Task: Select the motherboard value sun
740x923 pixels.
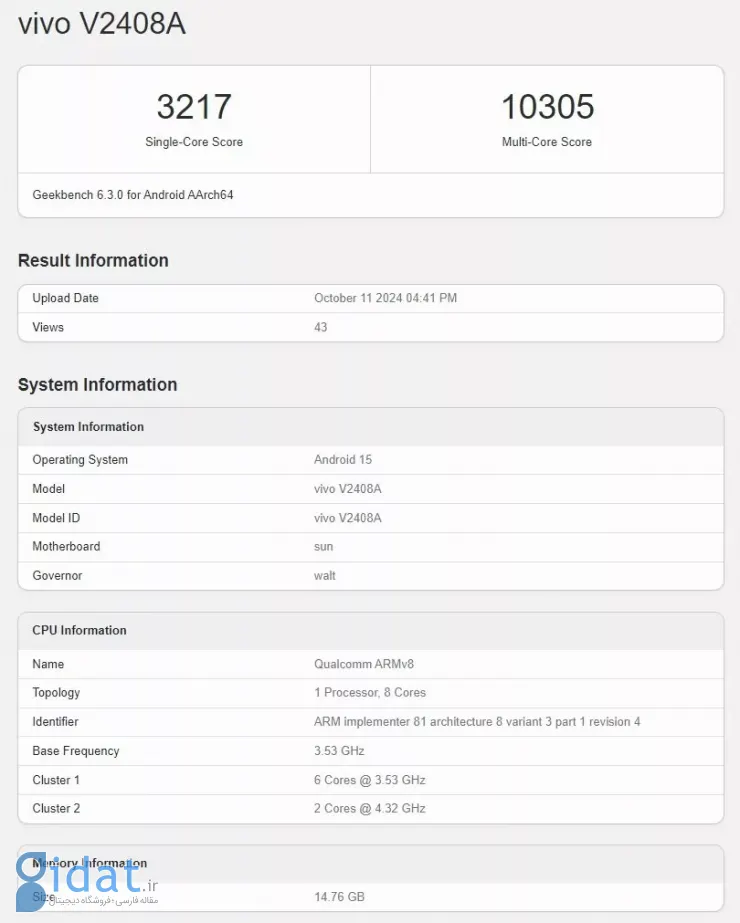Action: (x=323, y=547)
